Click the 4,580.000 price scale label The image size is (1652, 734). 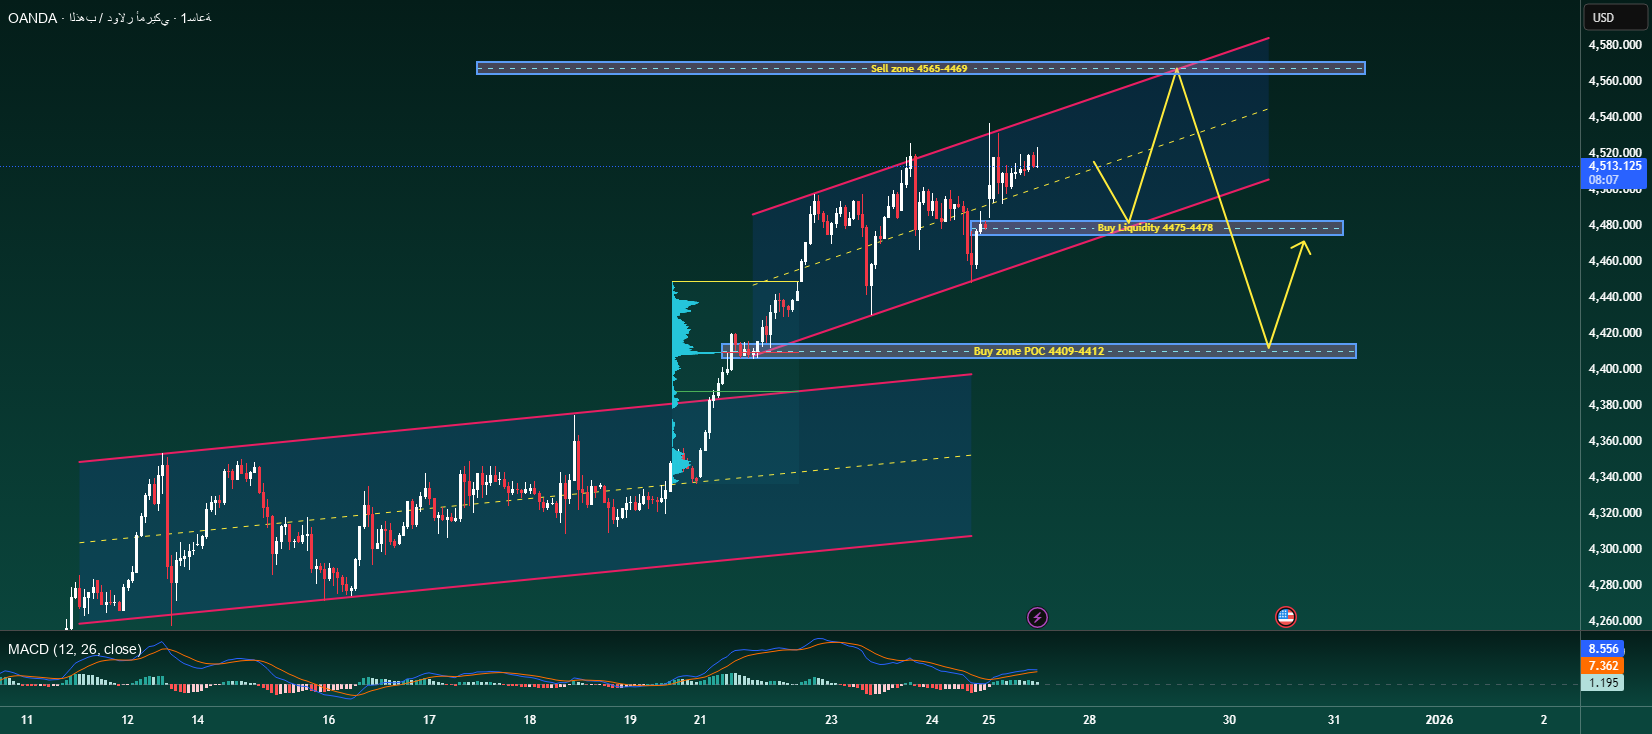[1614, 45]
